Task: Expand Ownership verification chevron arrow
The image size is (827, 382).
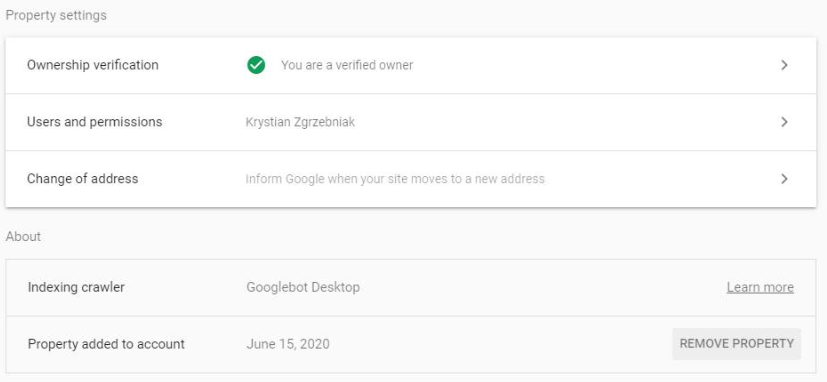Action: point(784,65)
